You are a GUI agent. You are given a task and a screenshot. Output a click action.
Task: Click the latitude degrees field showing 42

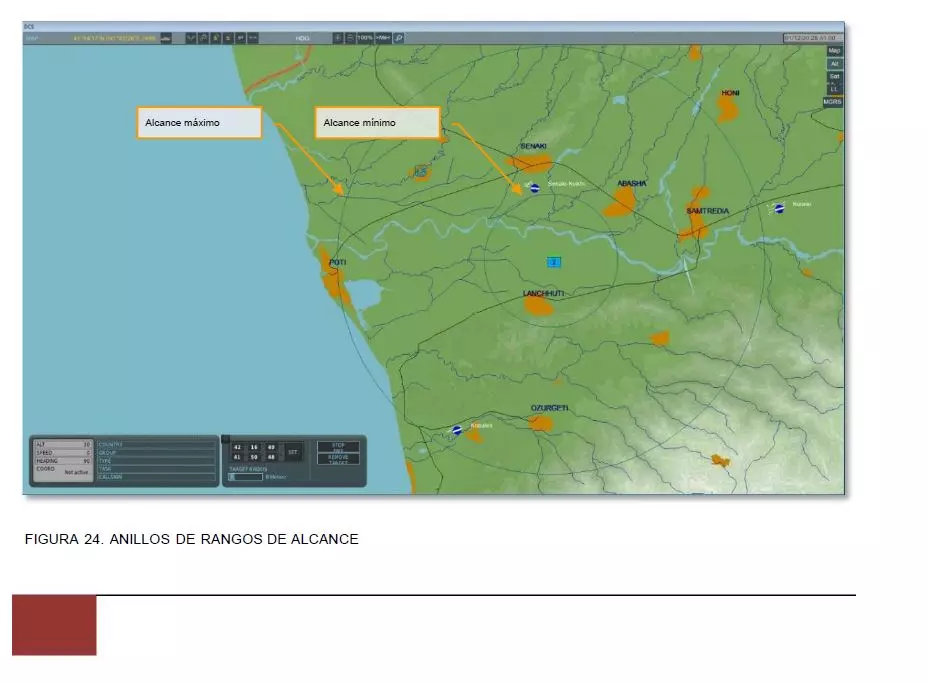(x=237, y=447)
